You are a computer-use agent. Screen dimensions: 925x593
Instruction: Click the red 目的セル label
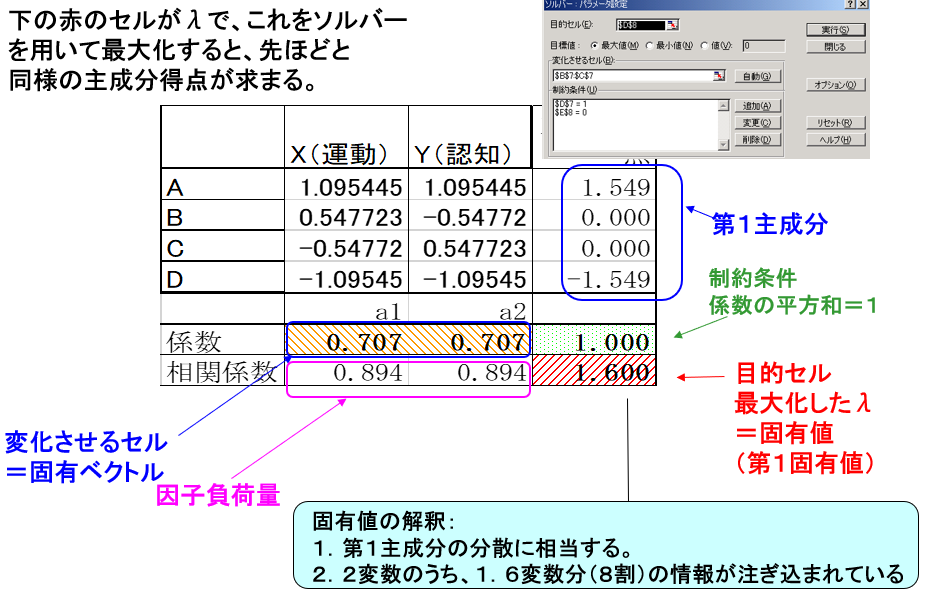point(783,374)
